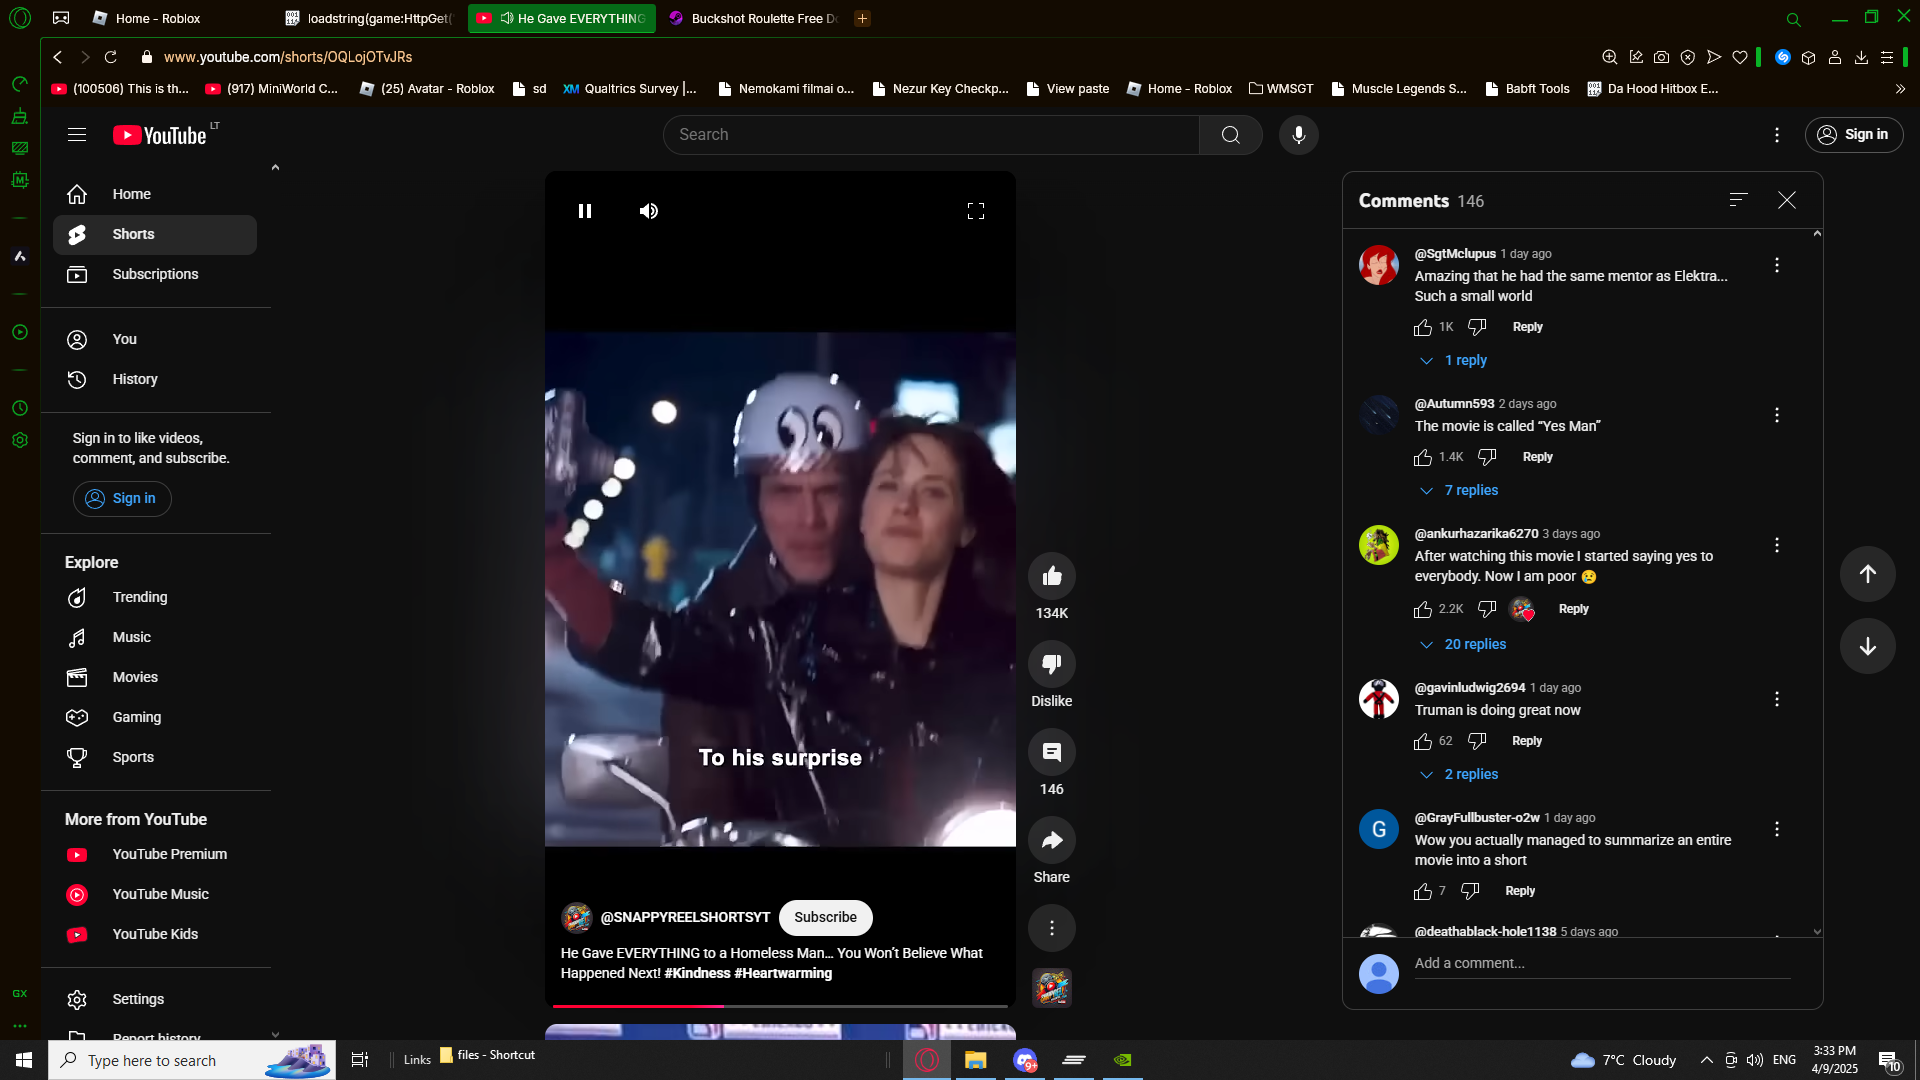This screenshot has height=1080, width=1920.
Task: Reload the current page
Action: [111, 57]
